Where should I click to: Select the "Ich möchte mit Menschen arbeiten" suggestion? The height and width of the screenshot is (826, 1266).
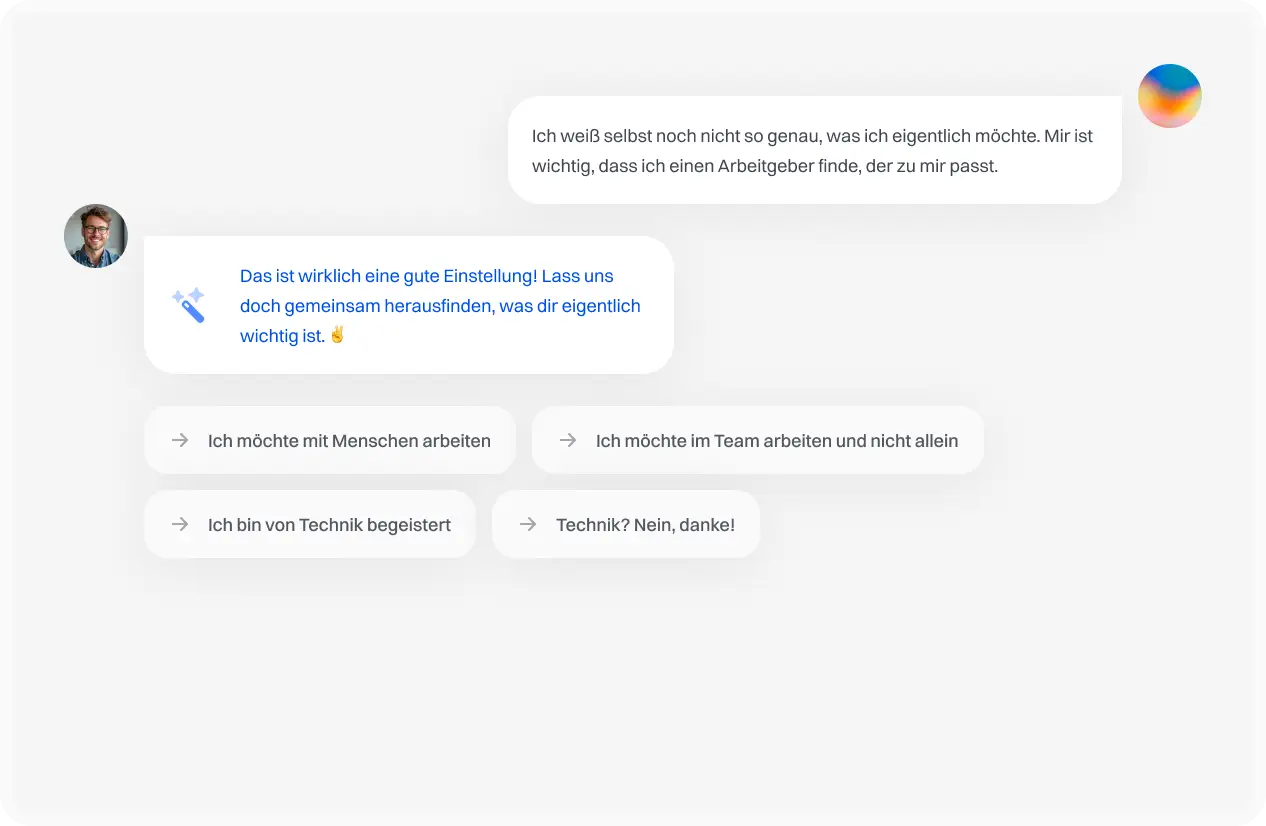click(x=349, y=440)
